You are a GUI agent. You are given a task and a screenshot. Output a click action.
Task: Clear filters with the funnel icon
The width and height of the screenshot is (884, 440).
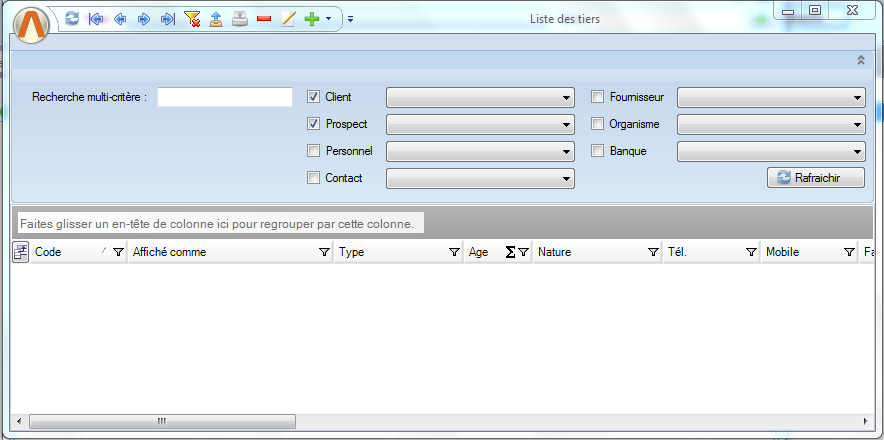click(193, 19)
